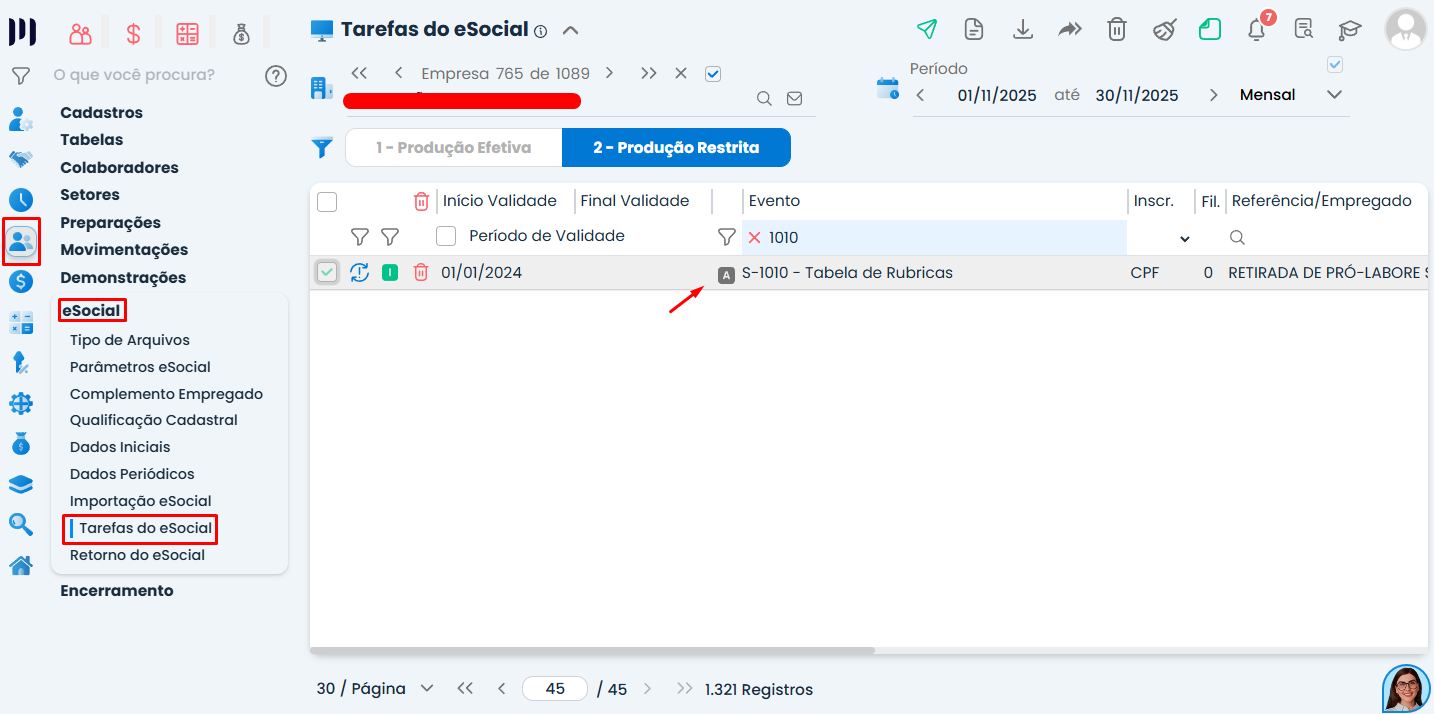
Task: Open the chat assistant avatar bottom right
Action: pos(1406,689)
